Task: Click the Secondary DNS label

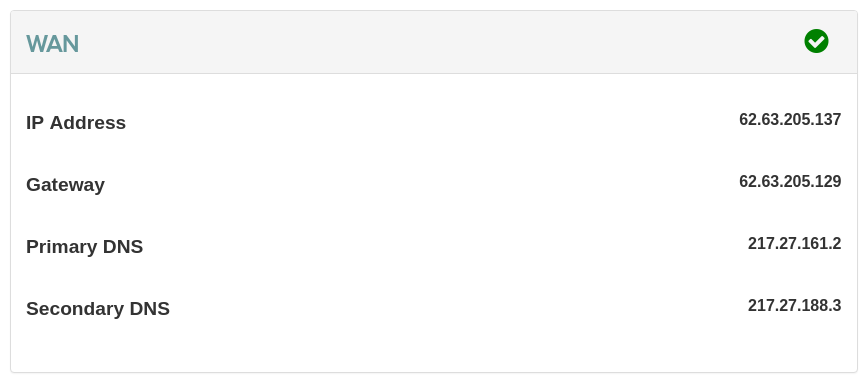Action: click(98, 308)
